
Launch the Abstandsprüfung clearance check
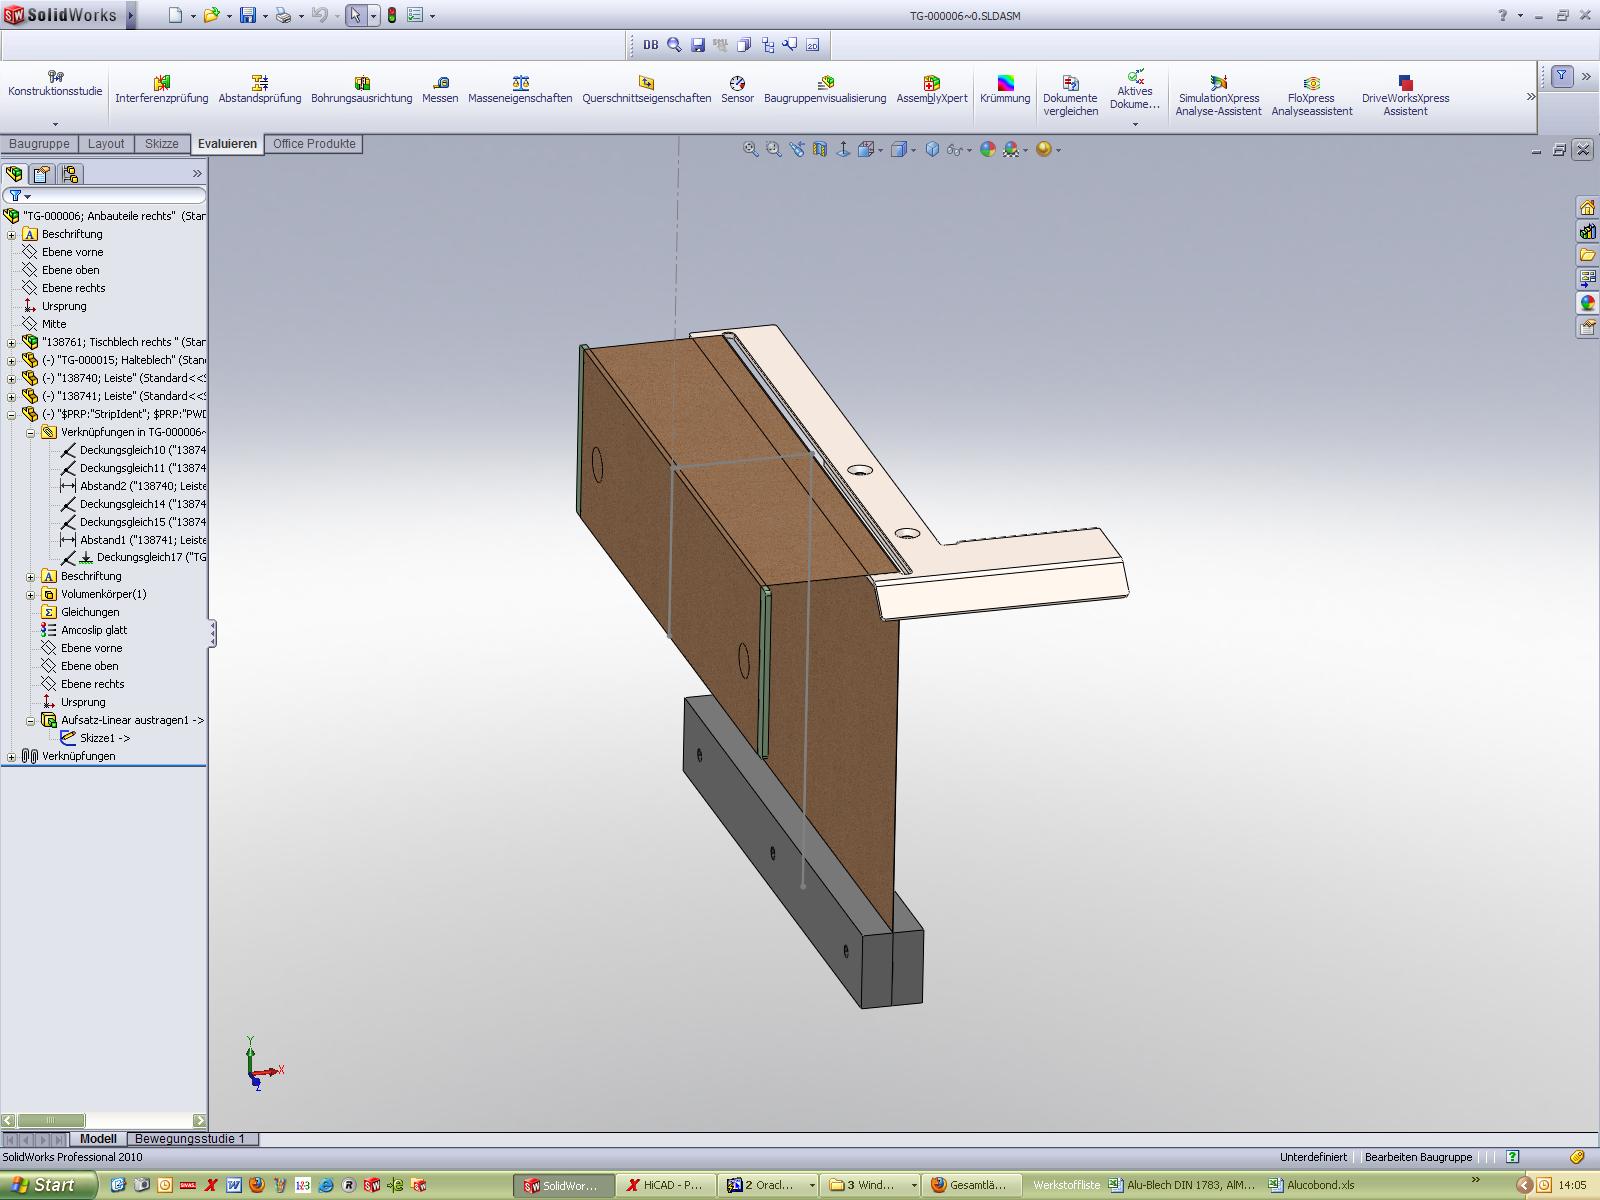pos(260,89)
